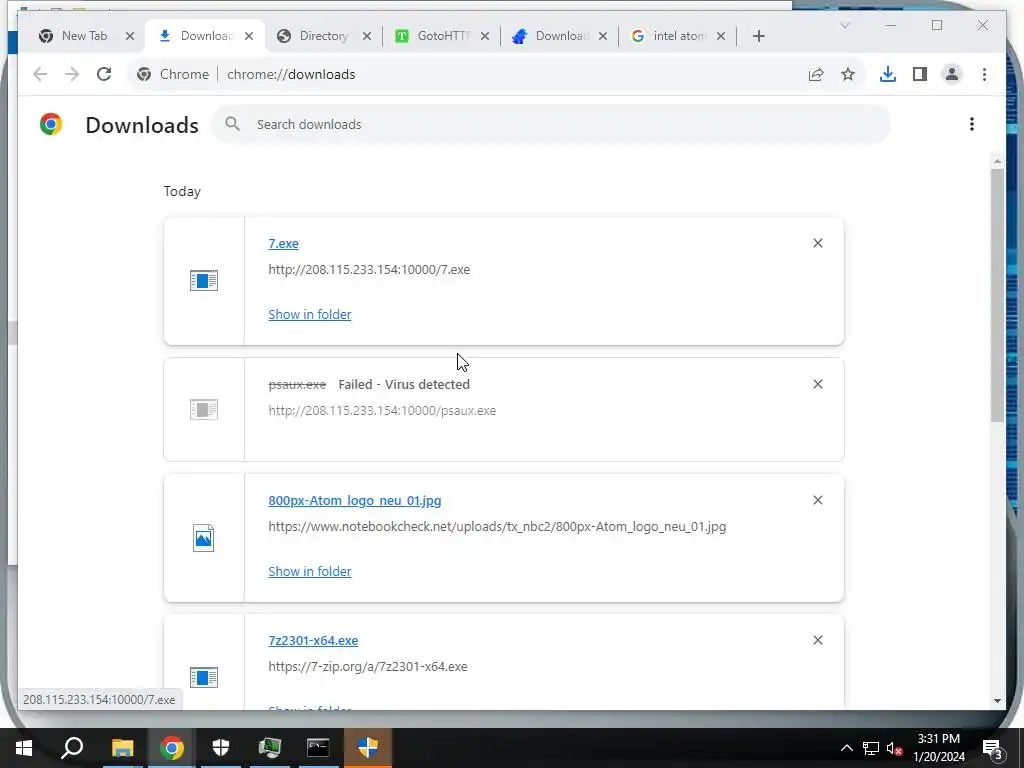
Task: Click the Failed - Virus detected status
Action: [404, 385]
